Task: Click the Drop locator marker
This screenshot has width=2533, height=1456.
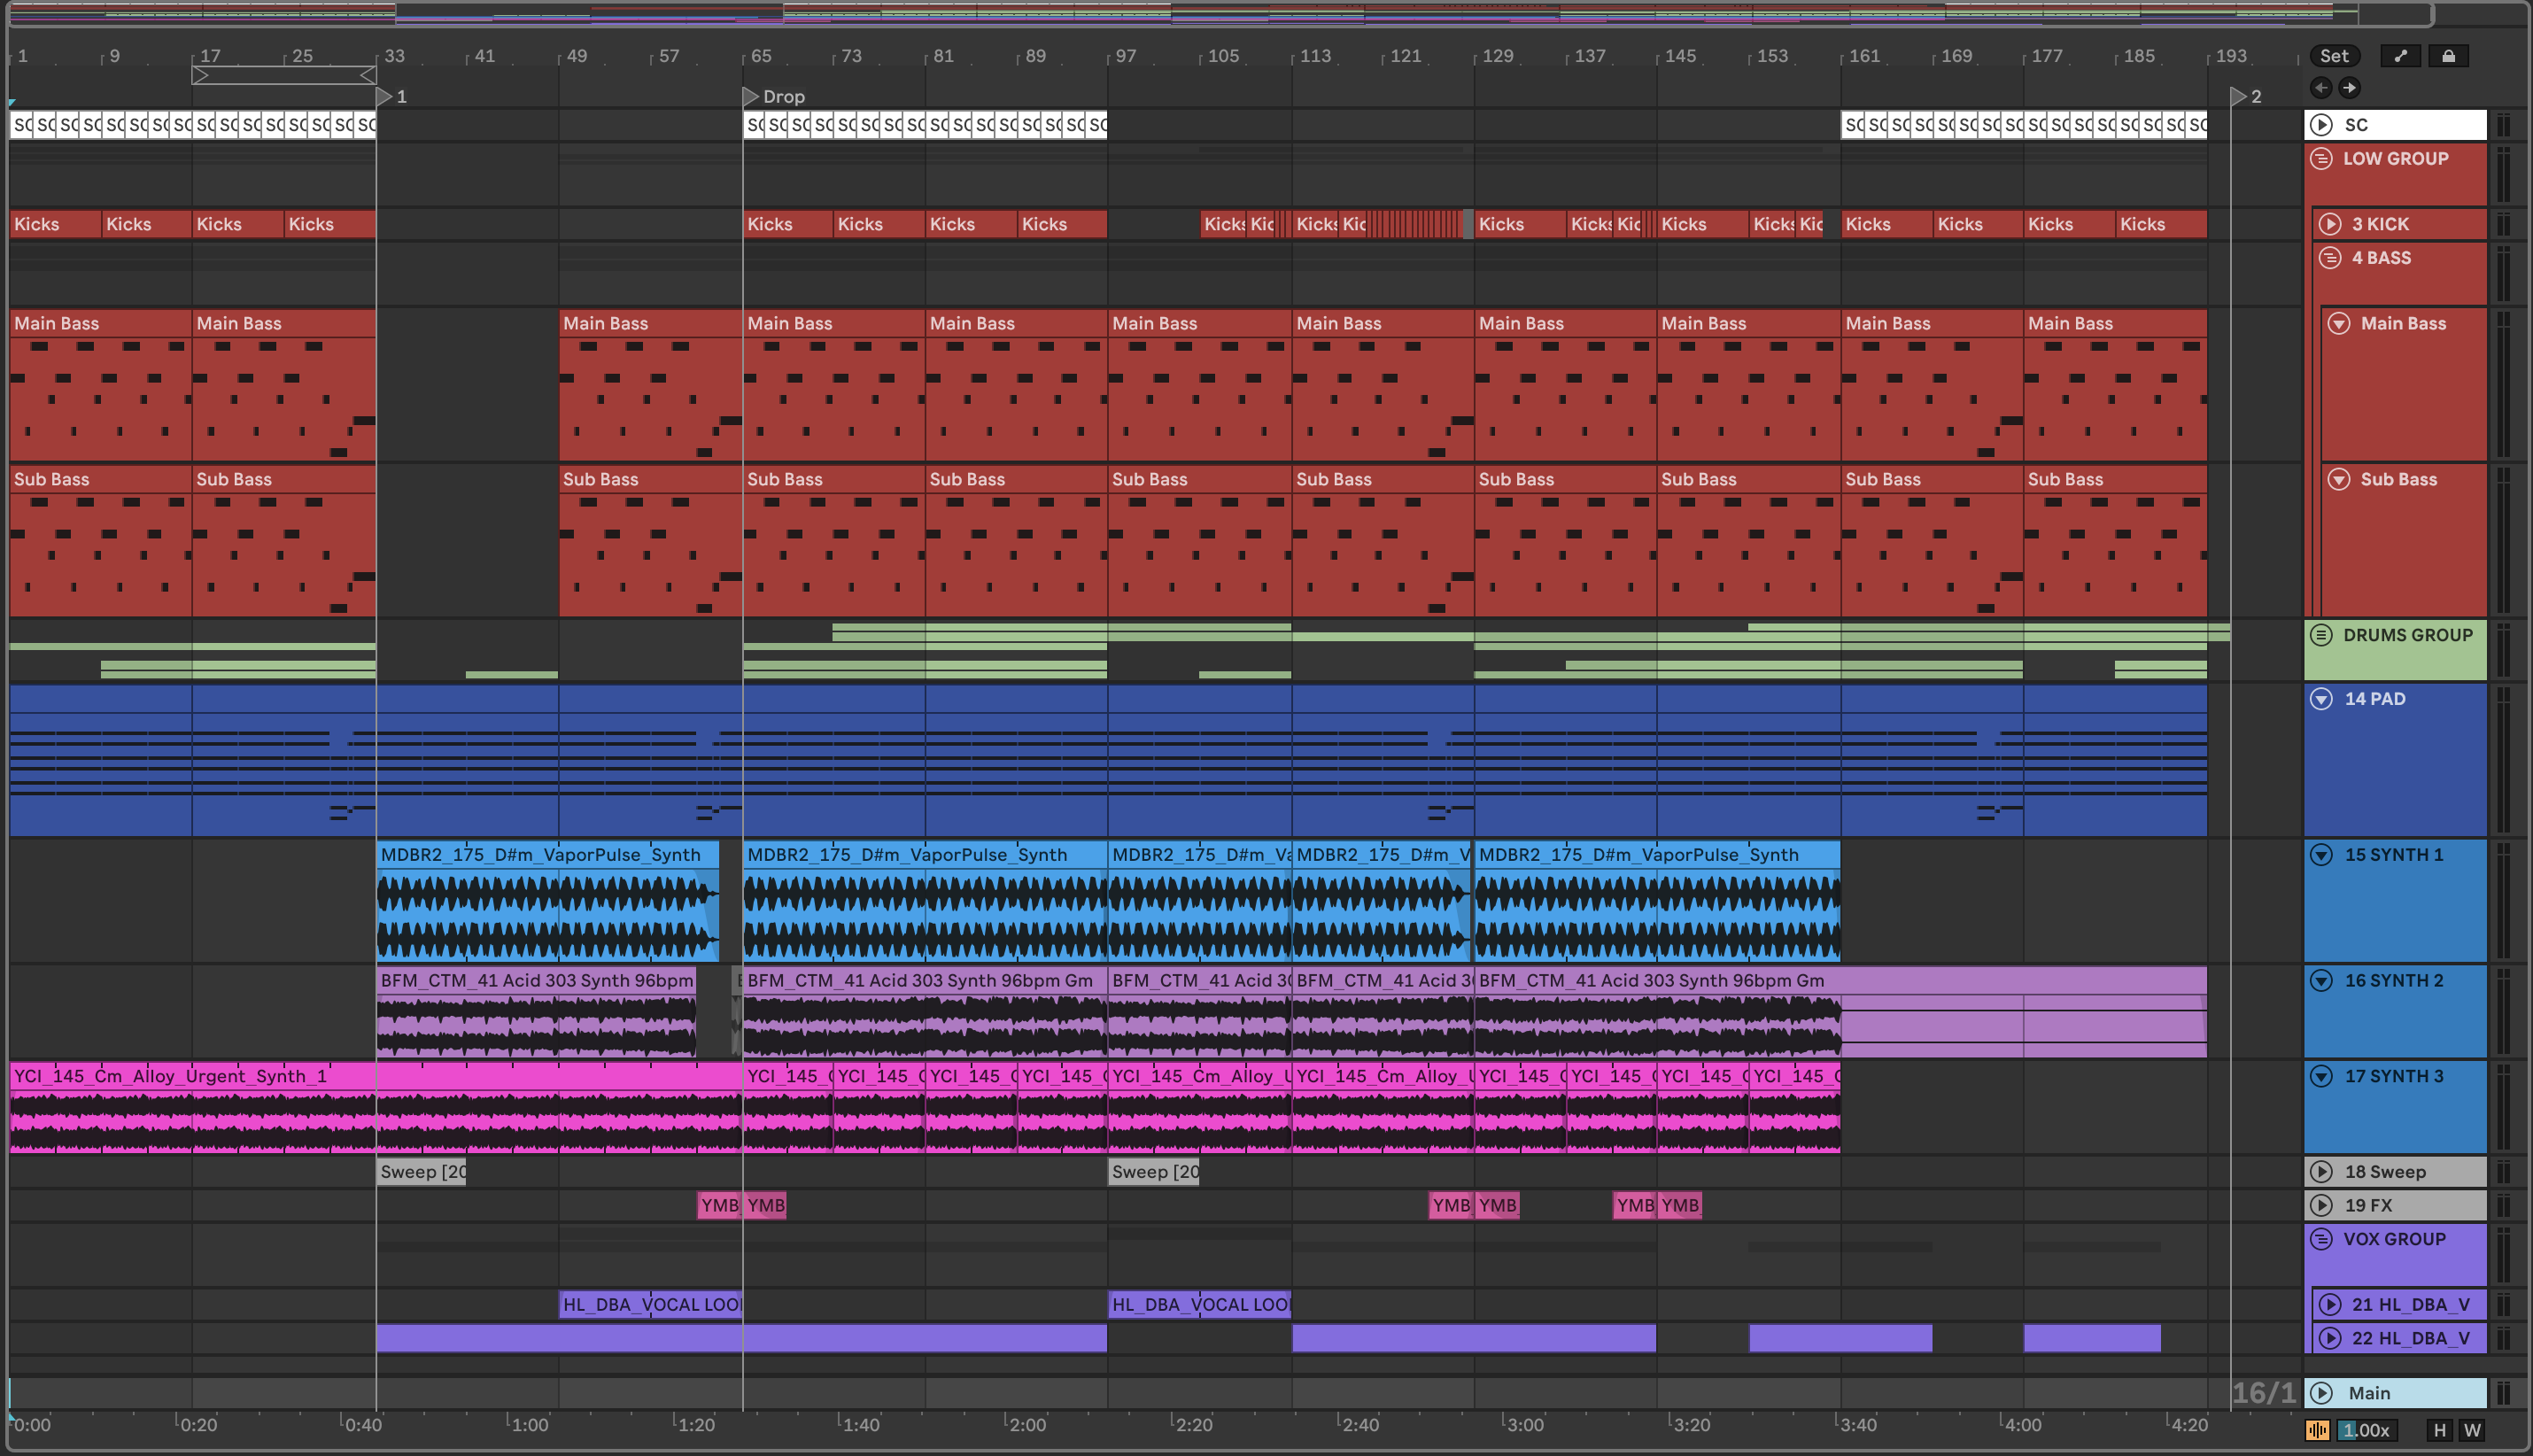Action: click(751, 97)
